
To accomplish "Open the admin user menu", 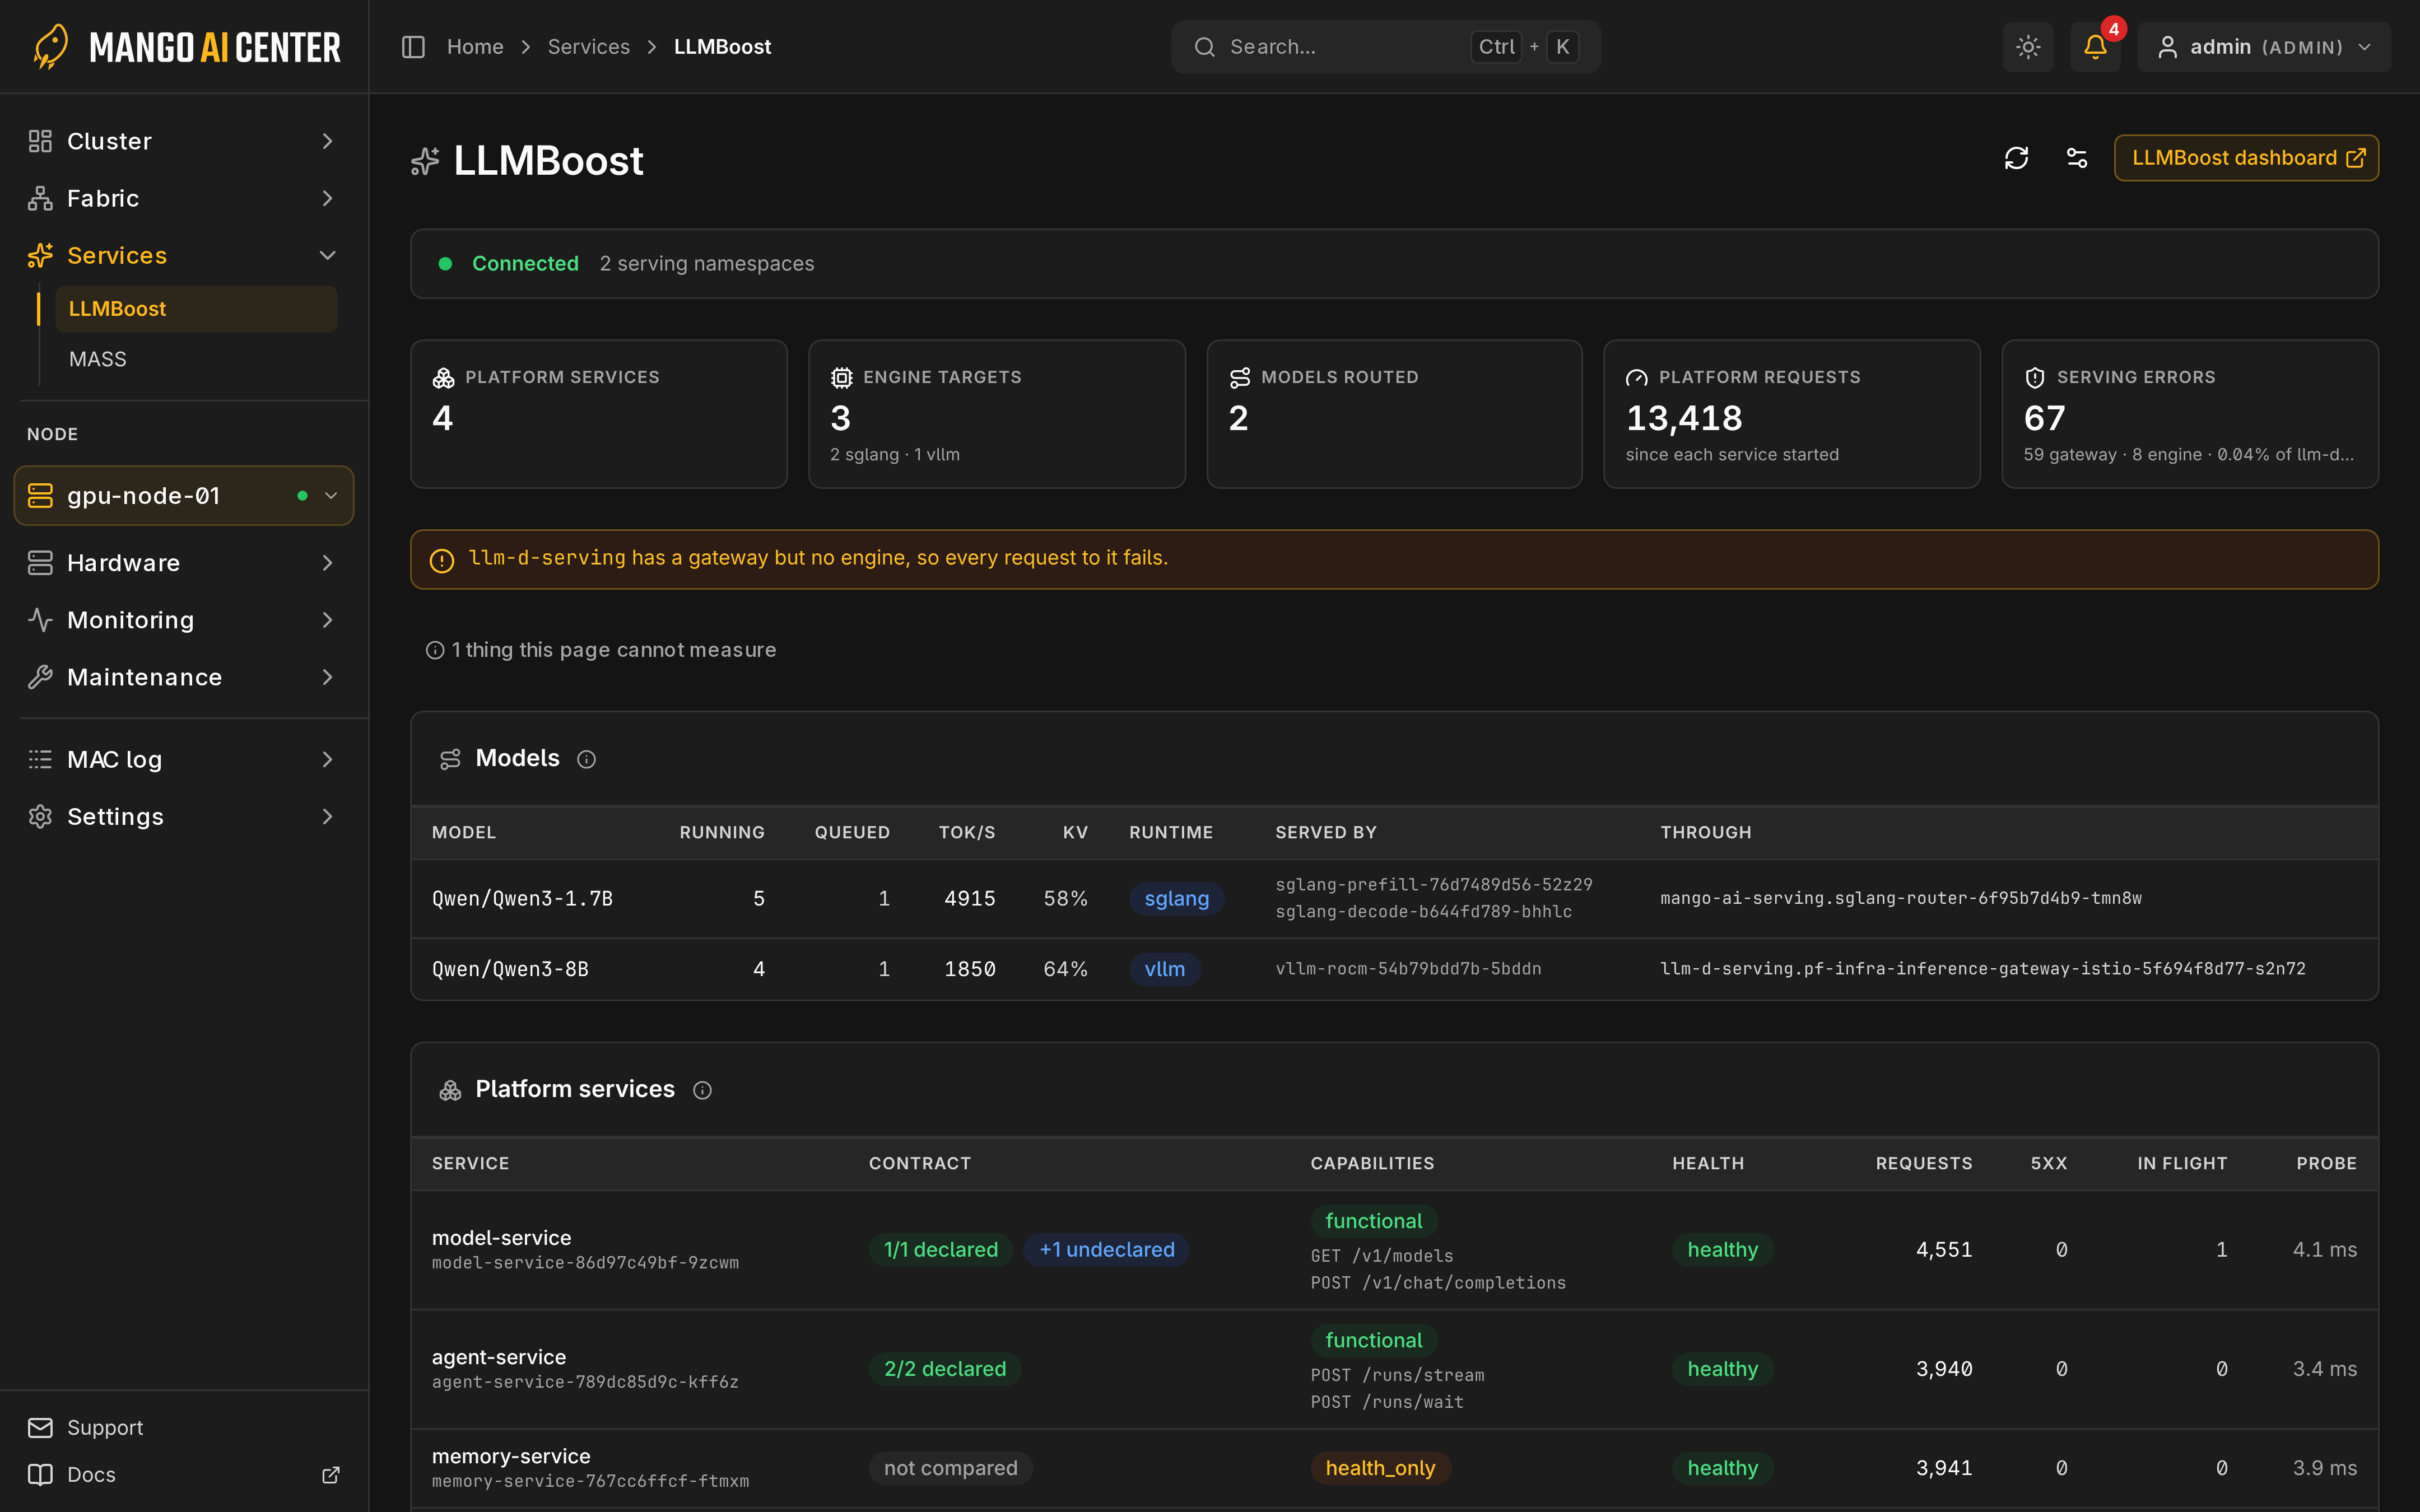I will click(x=2264, y=47).
